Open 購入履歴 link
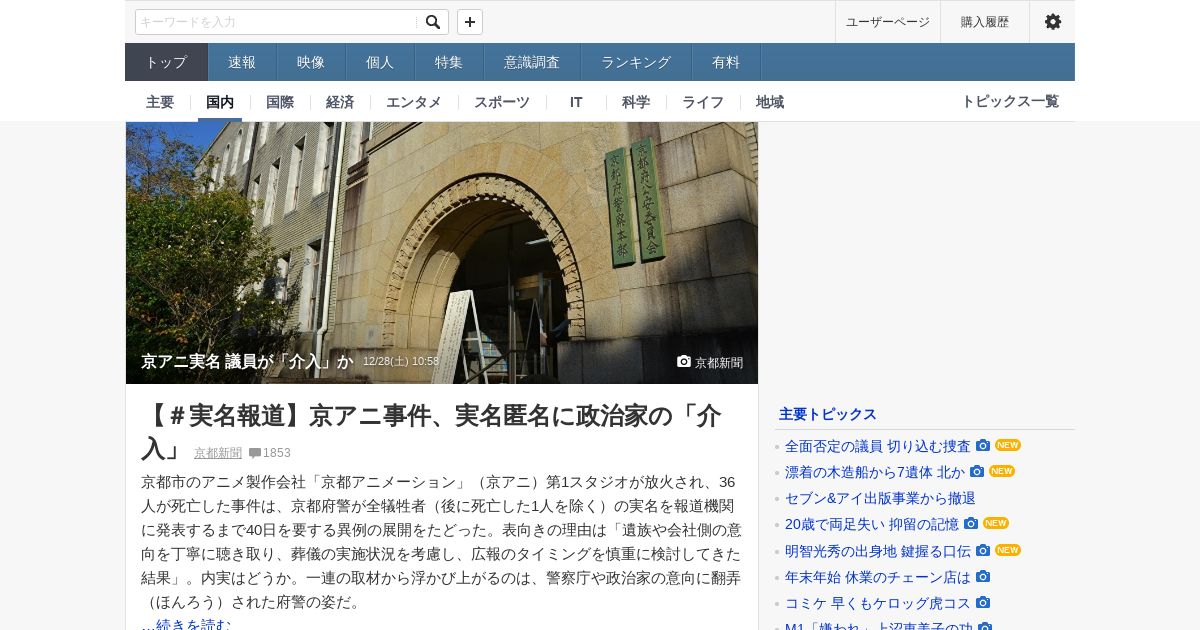The image size is (1200, 630). click(x=985, y=22)
